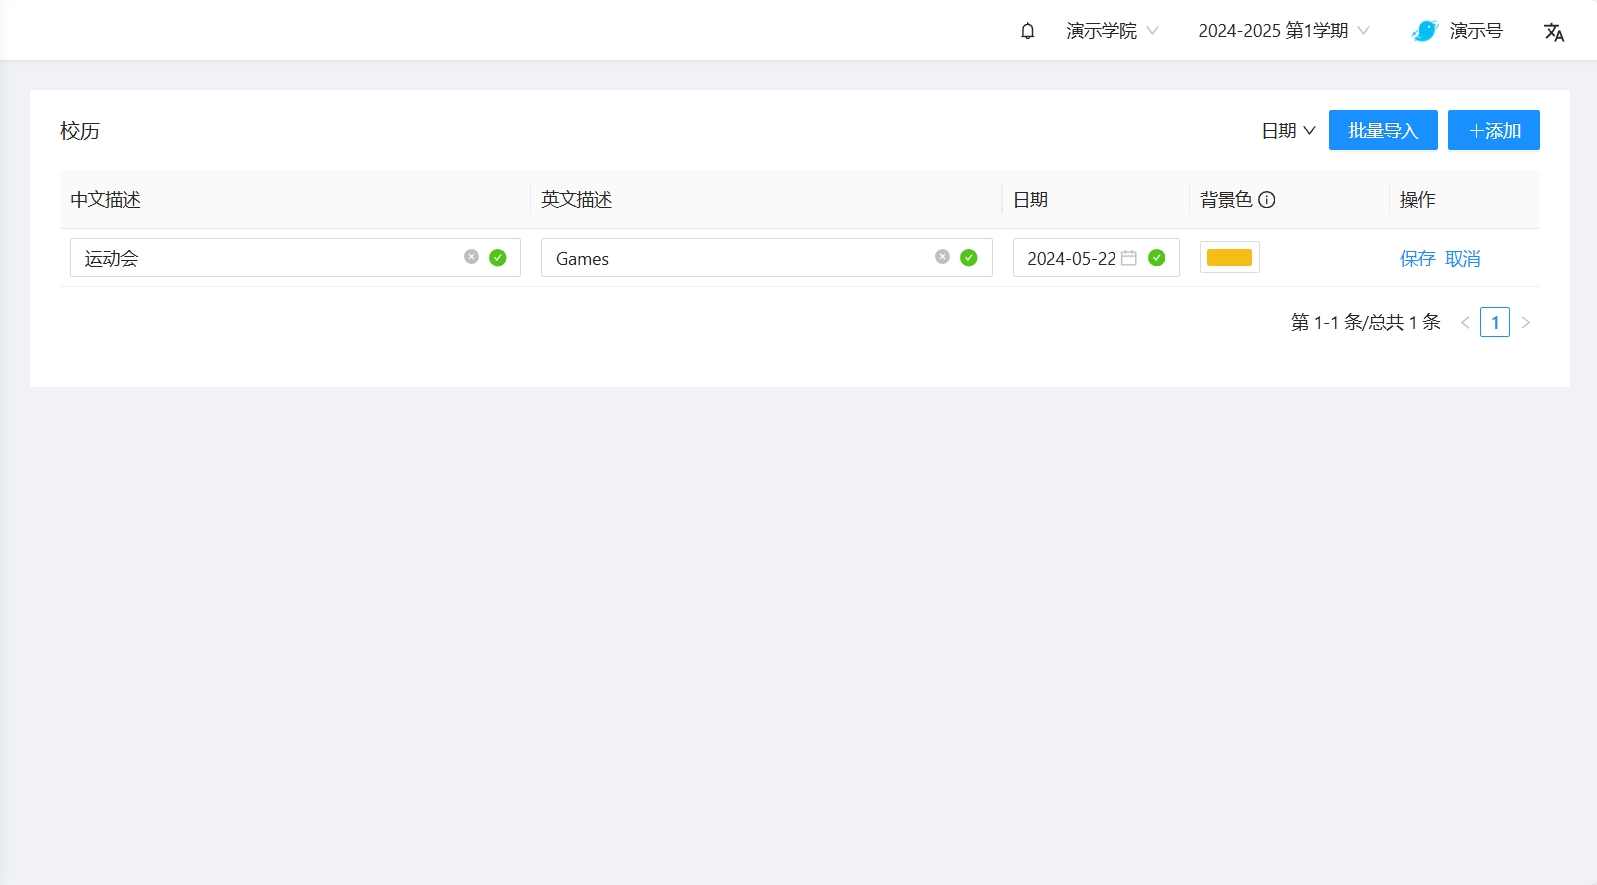
Task: Click the language translate icon
Action: (x=1553, y=32)
